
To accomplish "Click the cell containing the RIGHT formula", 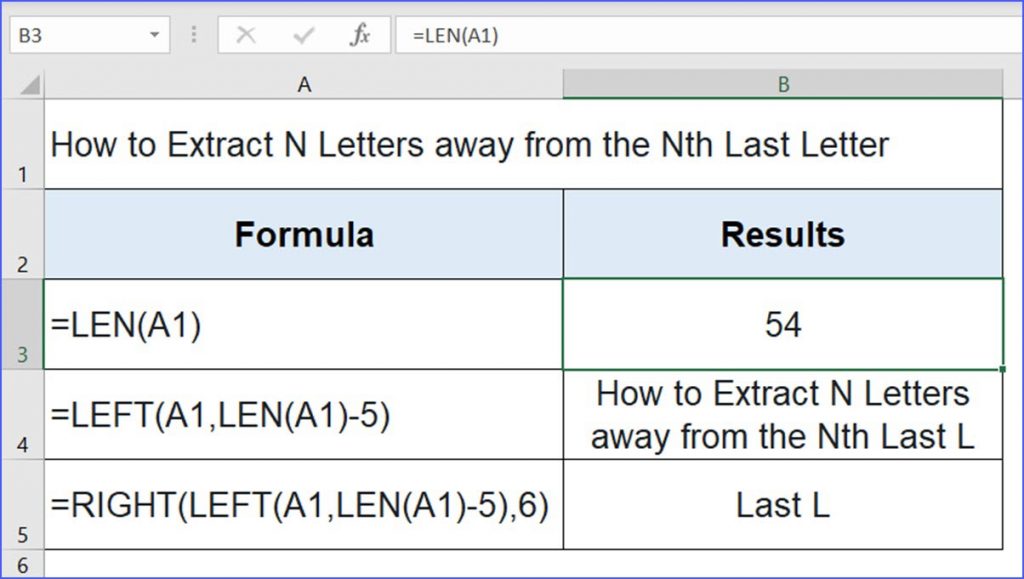I will 304,506.
